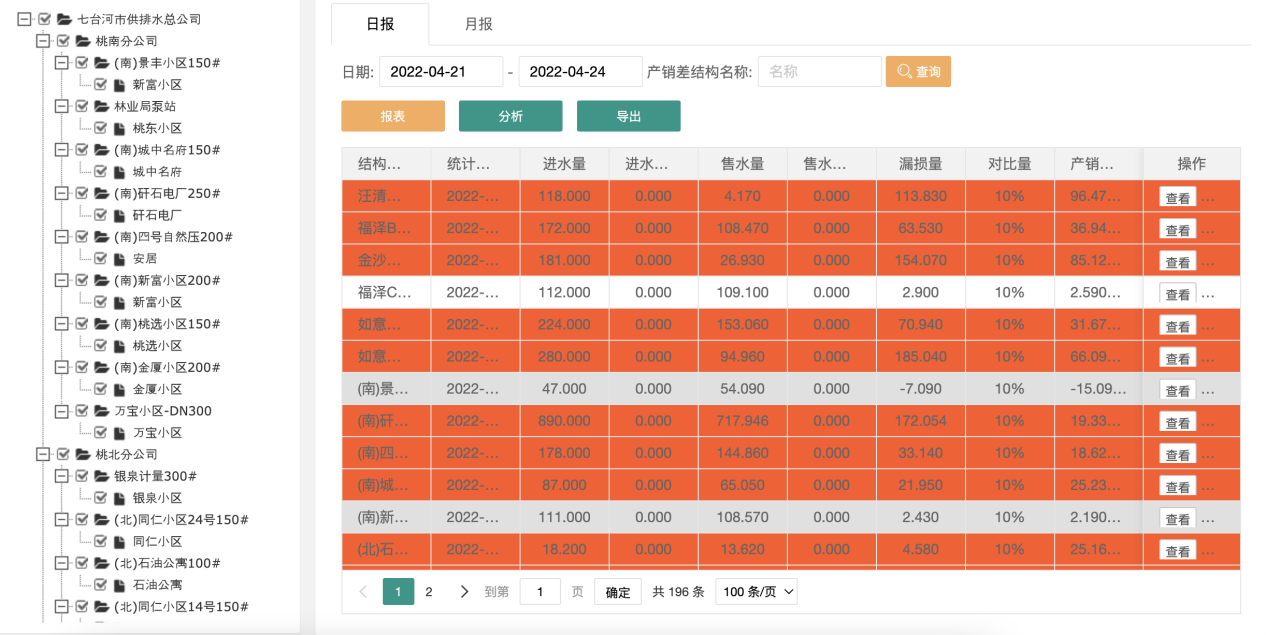Select the 日报 tab
This screenshot has width=1266, height=635.
click(x=380, y=24)
